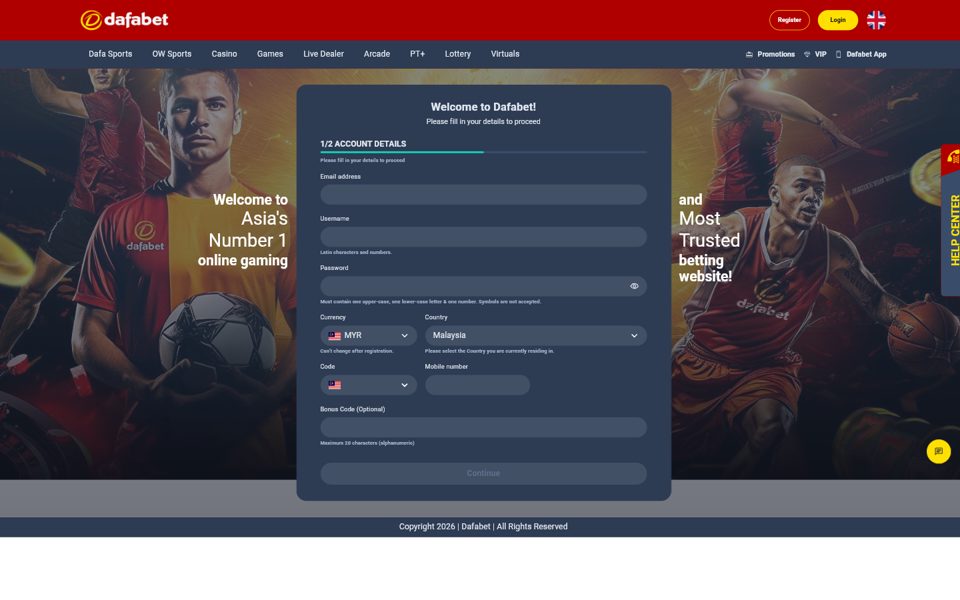Open the Lottery section
The height and width of the screenshot is (600, 960).
pyautogui.click(x=458, y=54)
